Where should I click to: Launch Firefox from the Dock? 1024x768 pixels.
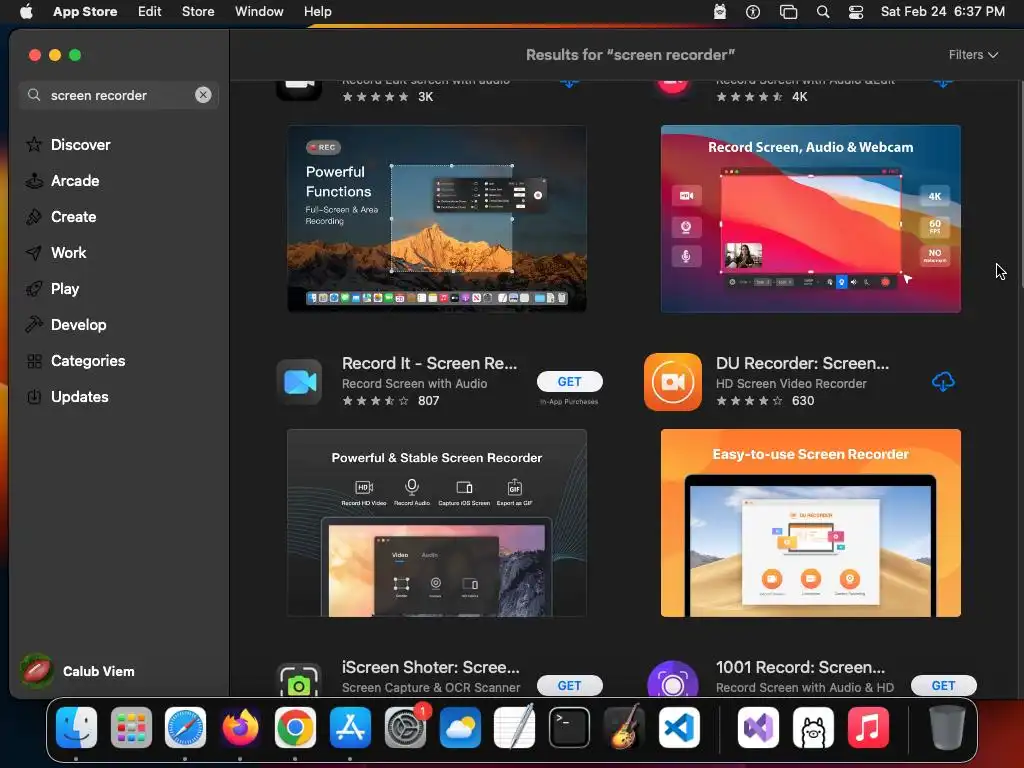pyautogui.click(x=240, y=727)
